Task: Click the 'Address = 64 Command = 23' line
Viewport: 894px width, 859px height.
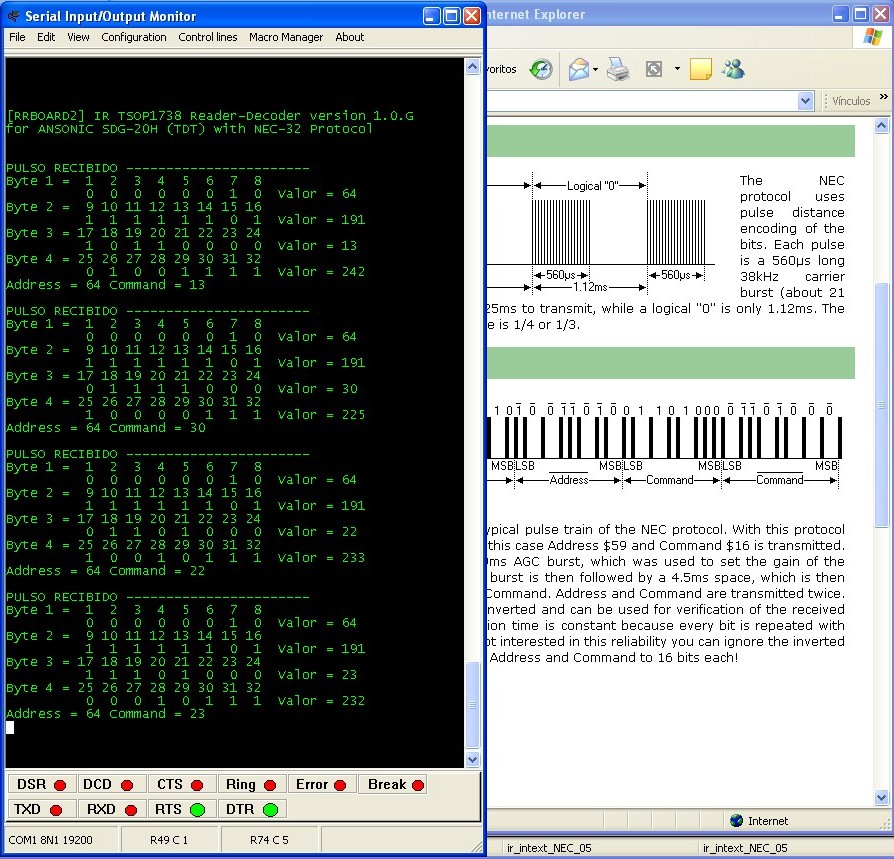Action: [105, 714]
